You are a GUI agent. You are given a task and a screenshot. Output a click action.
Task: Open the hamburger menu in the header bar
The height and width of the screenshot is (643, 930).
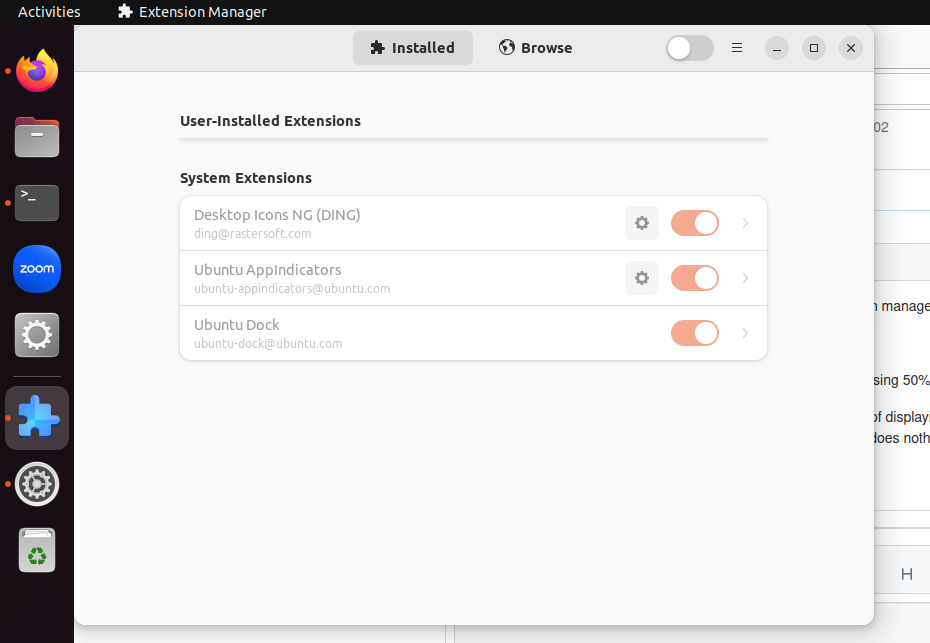click(737, 47)
